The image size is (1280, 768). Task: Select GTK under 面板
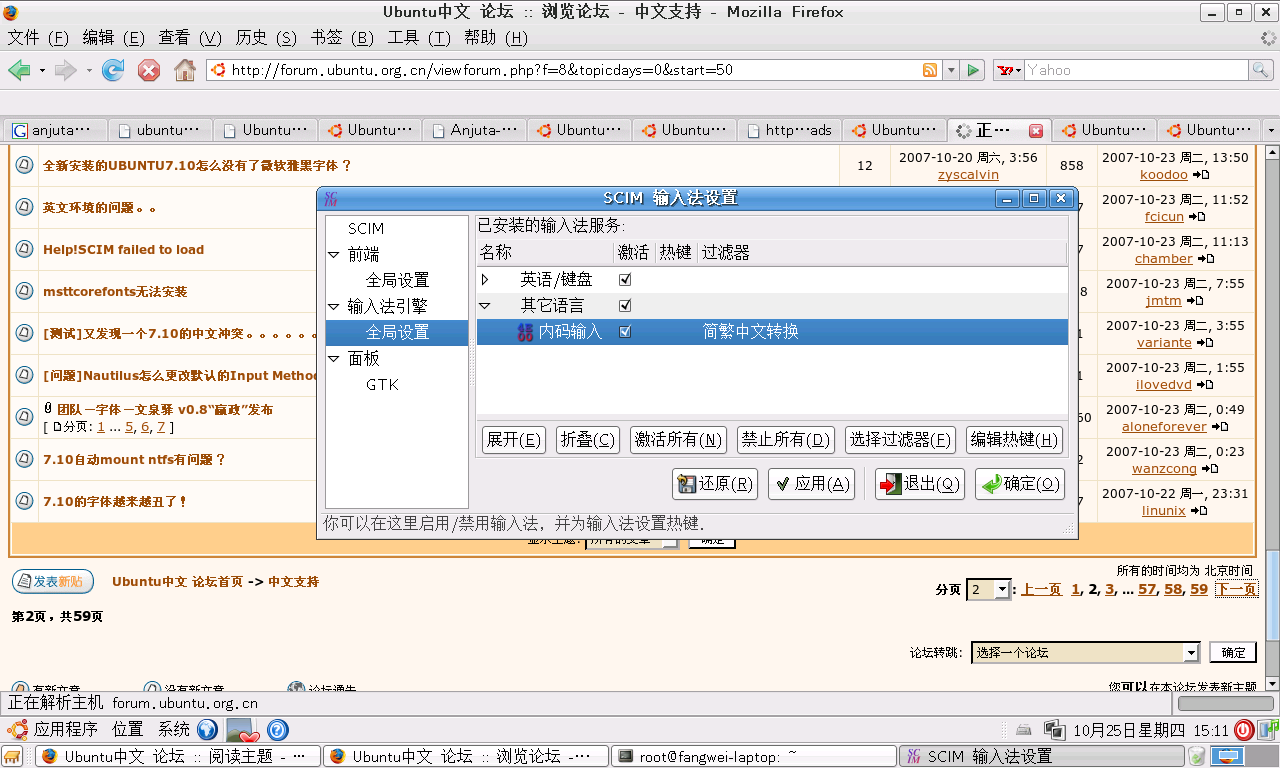coord(383,385)
